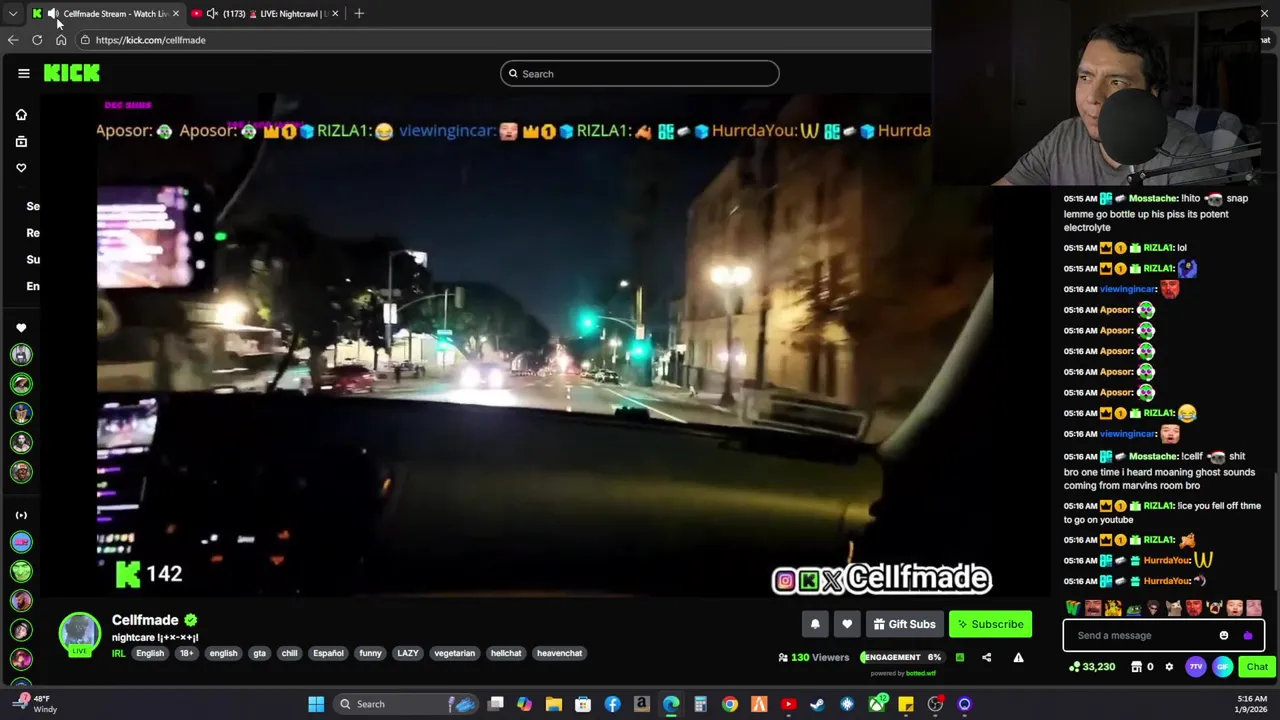The height and width of the screenshot is (720, 1280).
Task: Send message with green Chat button
Action: click(x=1257, y=667)
